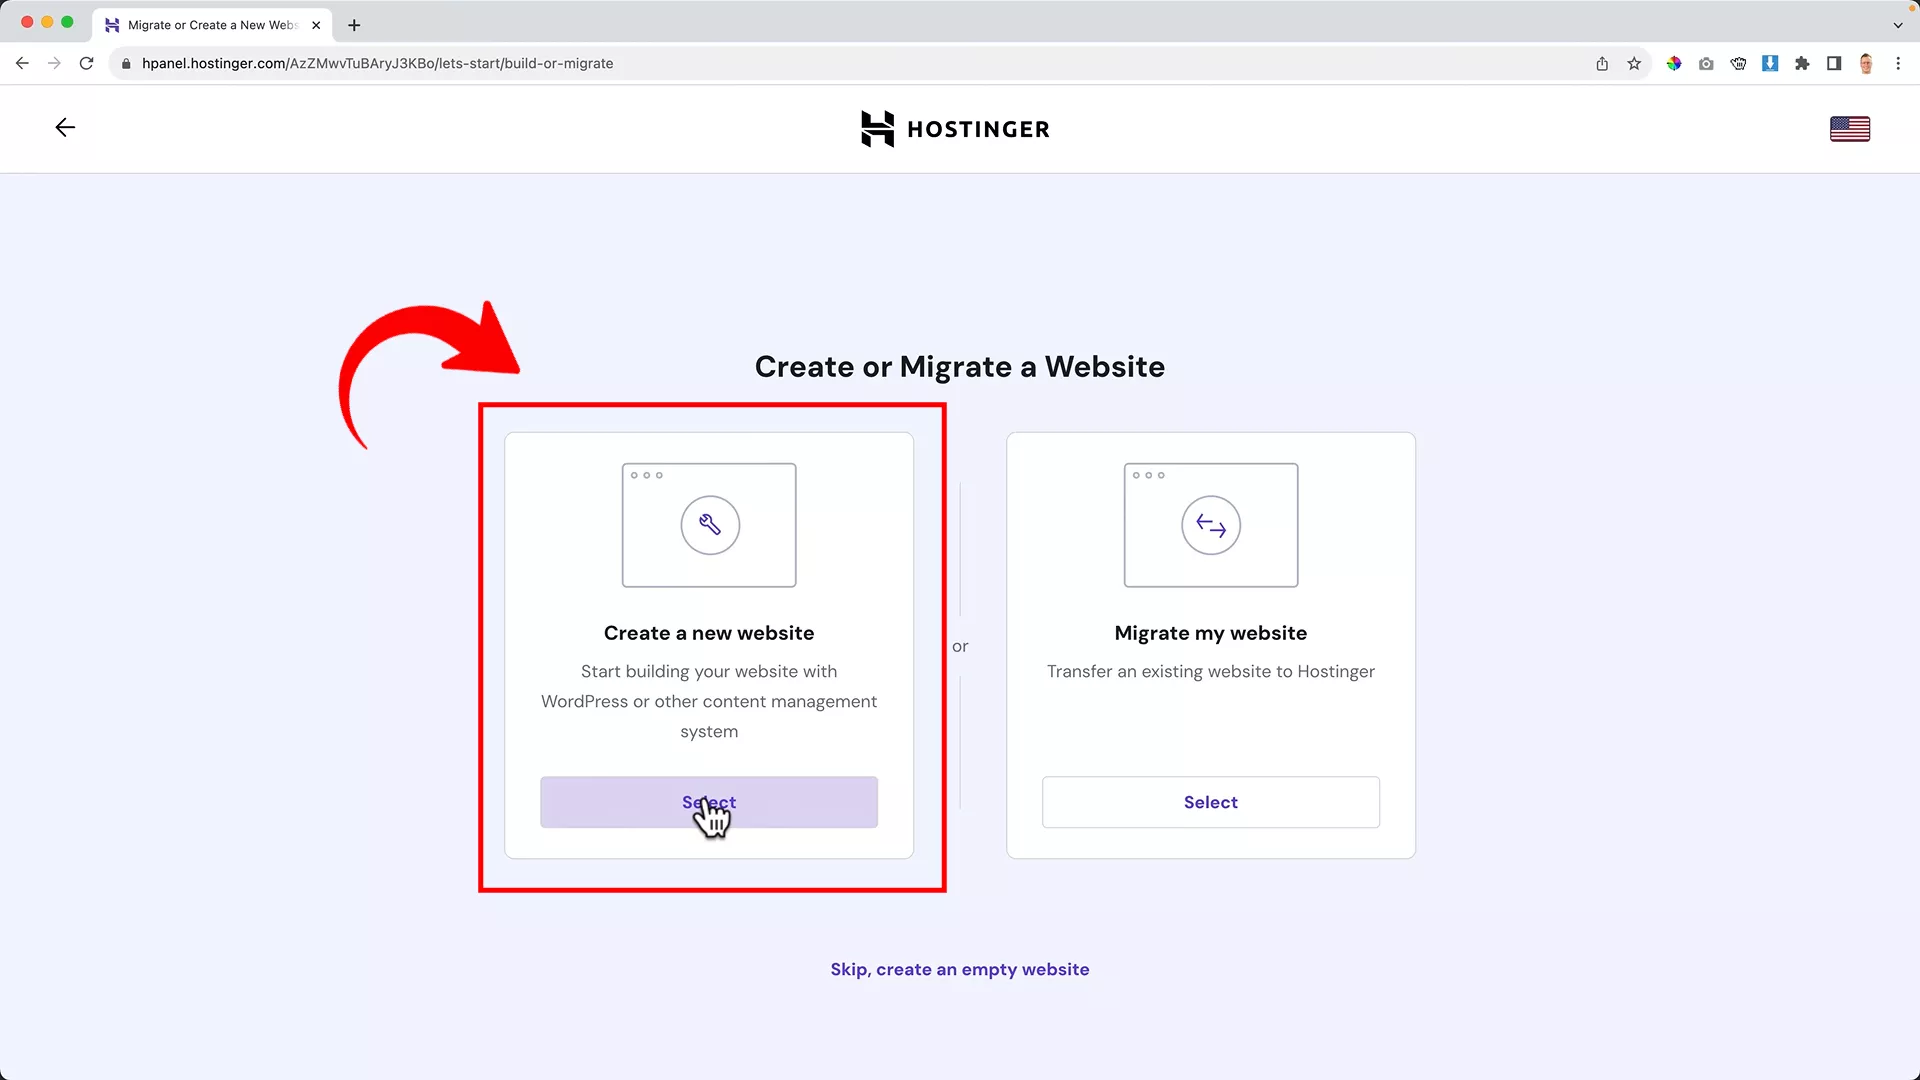
Task: Open the color wheel extension
Action: [x=1674, y=63]
